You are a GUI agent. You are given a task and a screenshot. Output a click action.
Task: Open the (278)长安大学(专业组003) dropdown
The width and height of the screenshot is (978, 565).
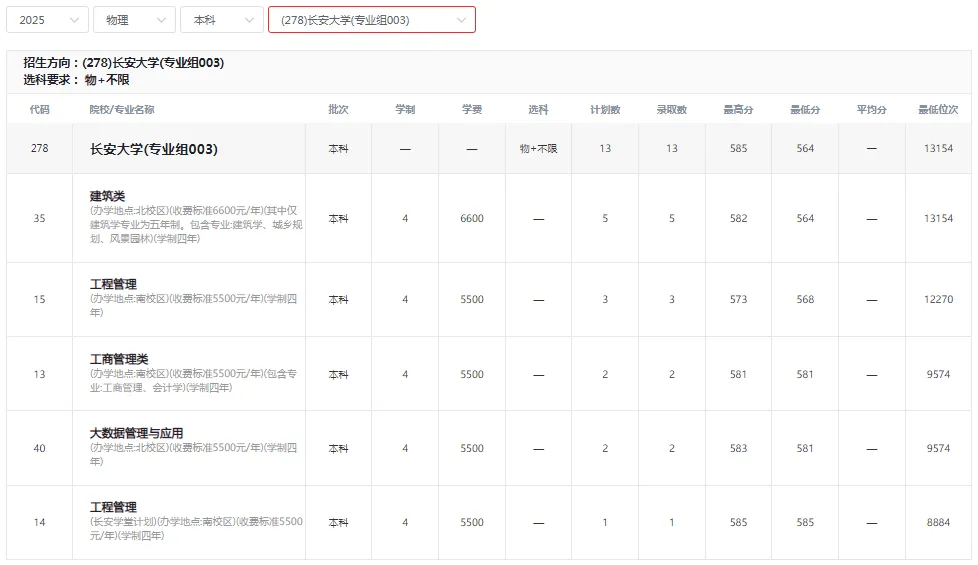[x=372, y=20]
